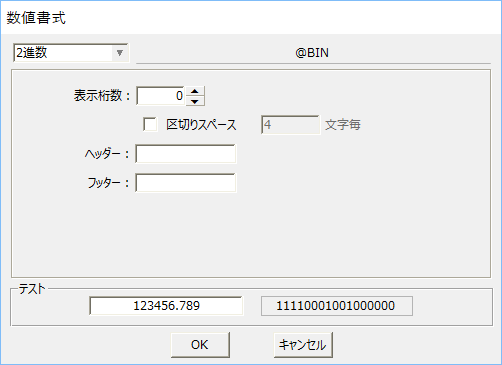The width and height of the screenshot is (502, 365).
Task: Click the キャンセル button
Action: [x=303, y=345]
